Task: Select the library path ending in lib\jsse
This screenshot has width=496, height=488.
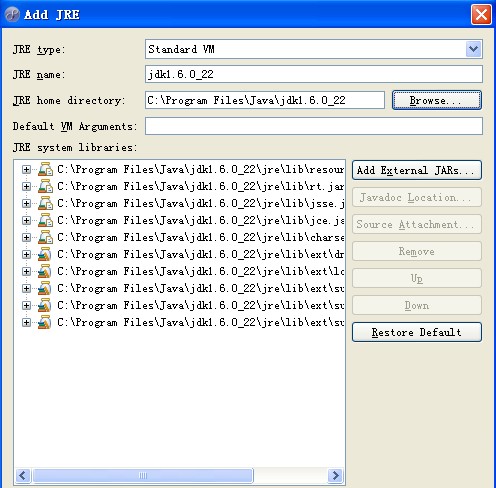Action: (200, 203)
